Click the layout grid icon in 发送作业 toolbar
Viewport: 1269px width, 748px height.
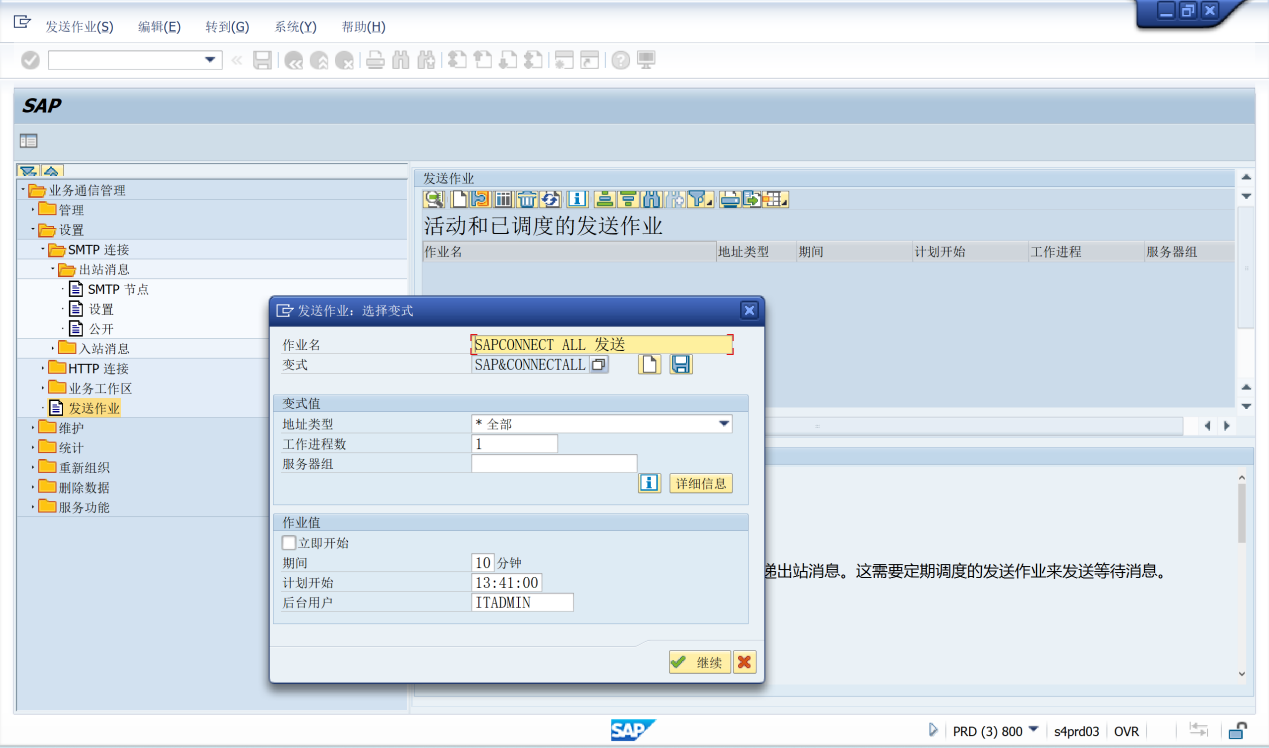click(x=776, y=199)
